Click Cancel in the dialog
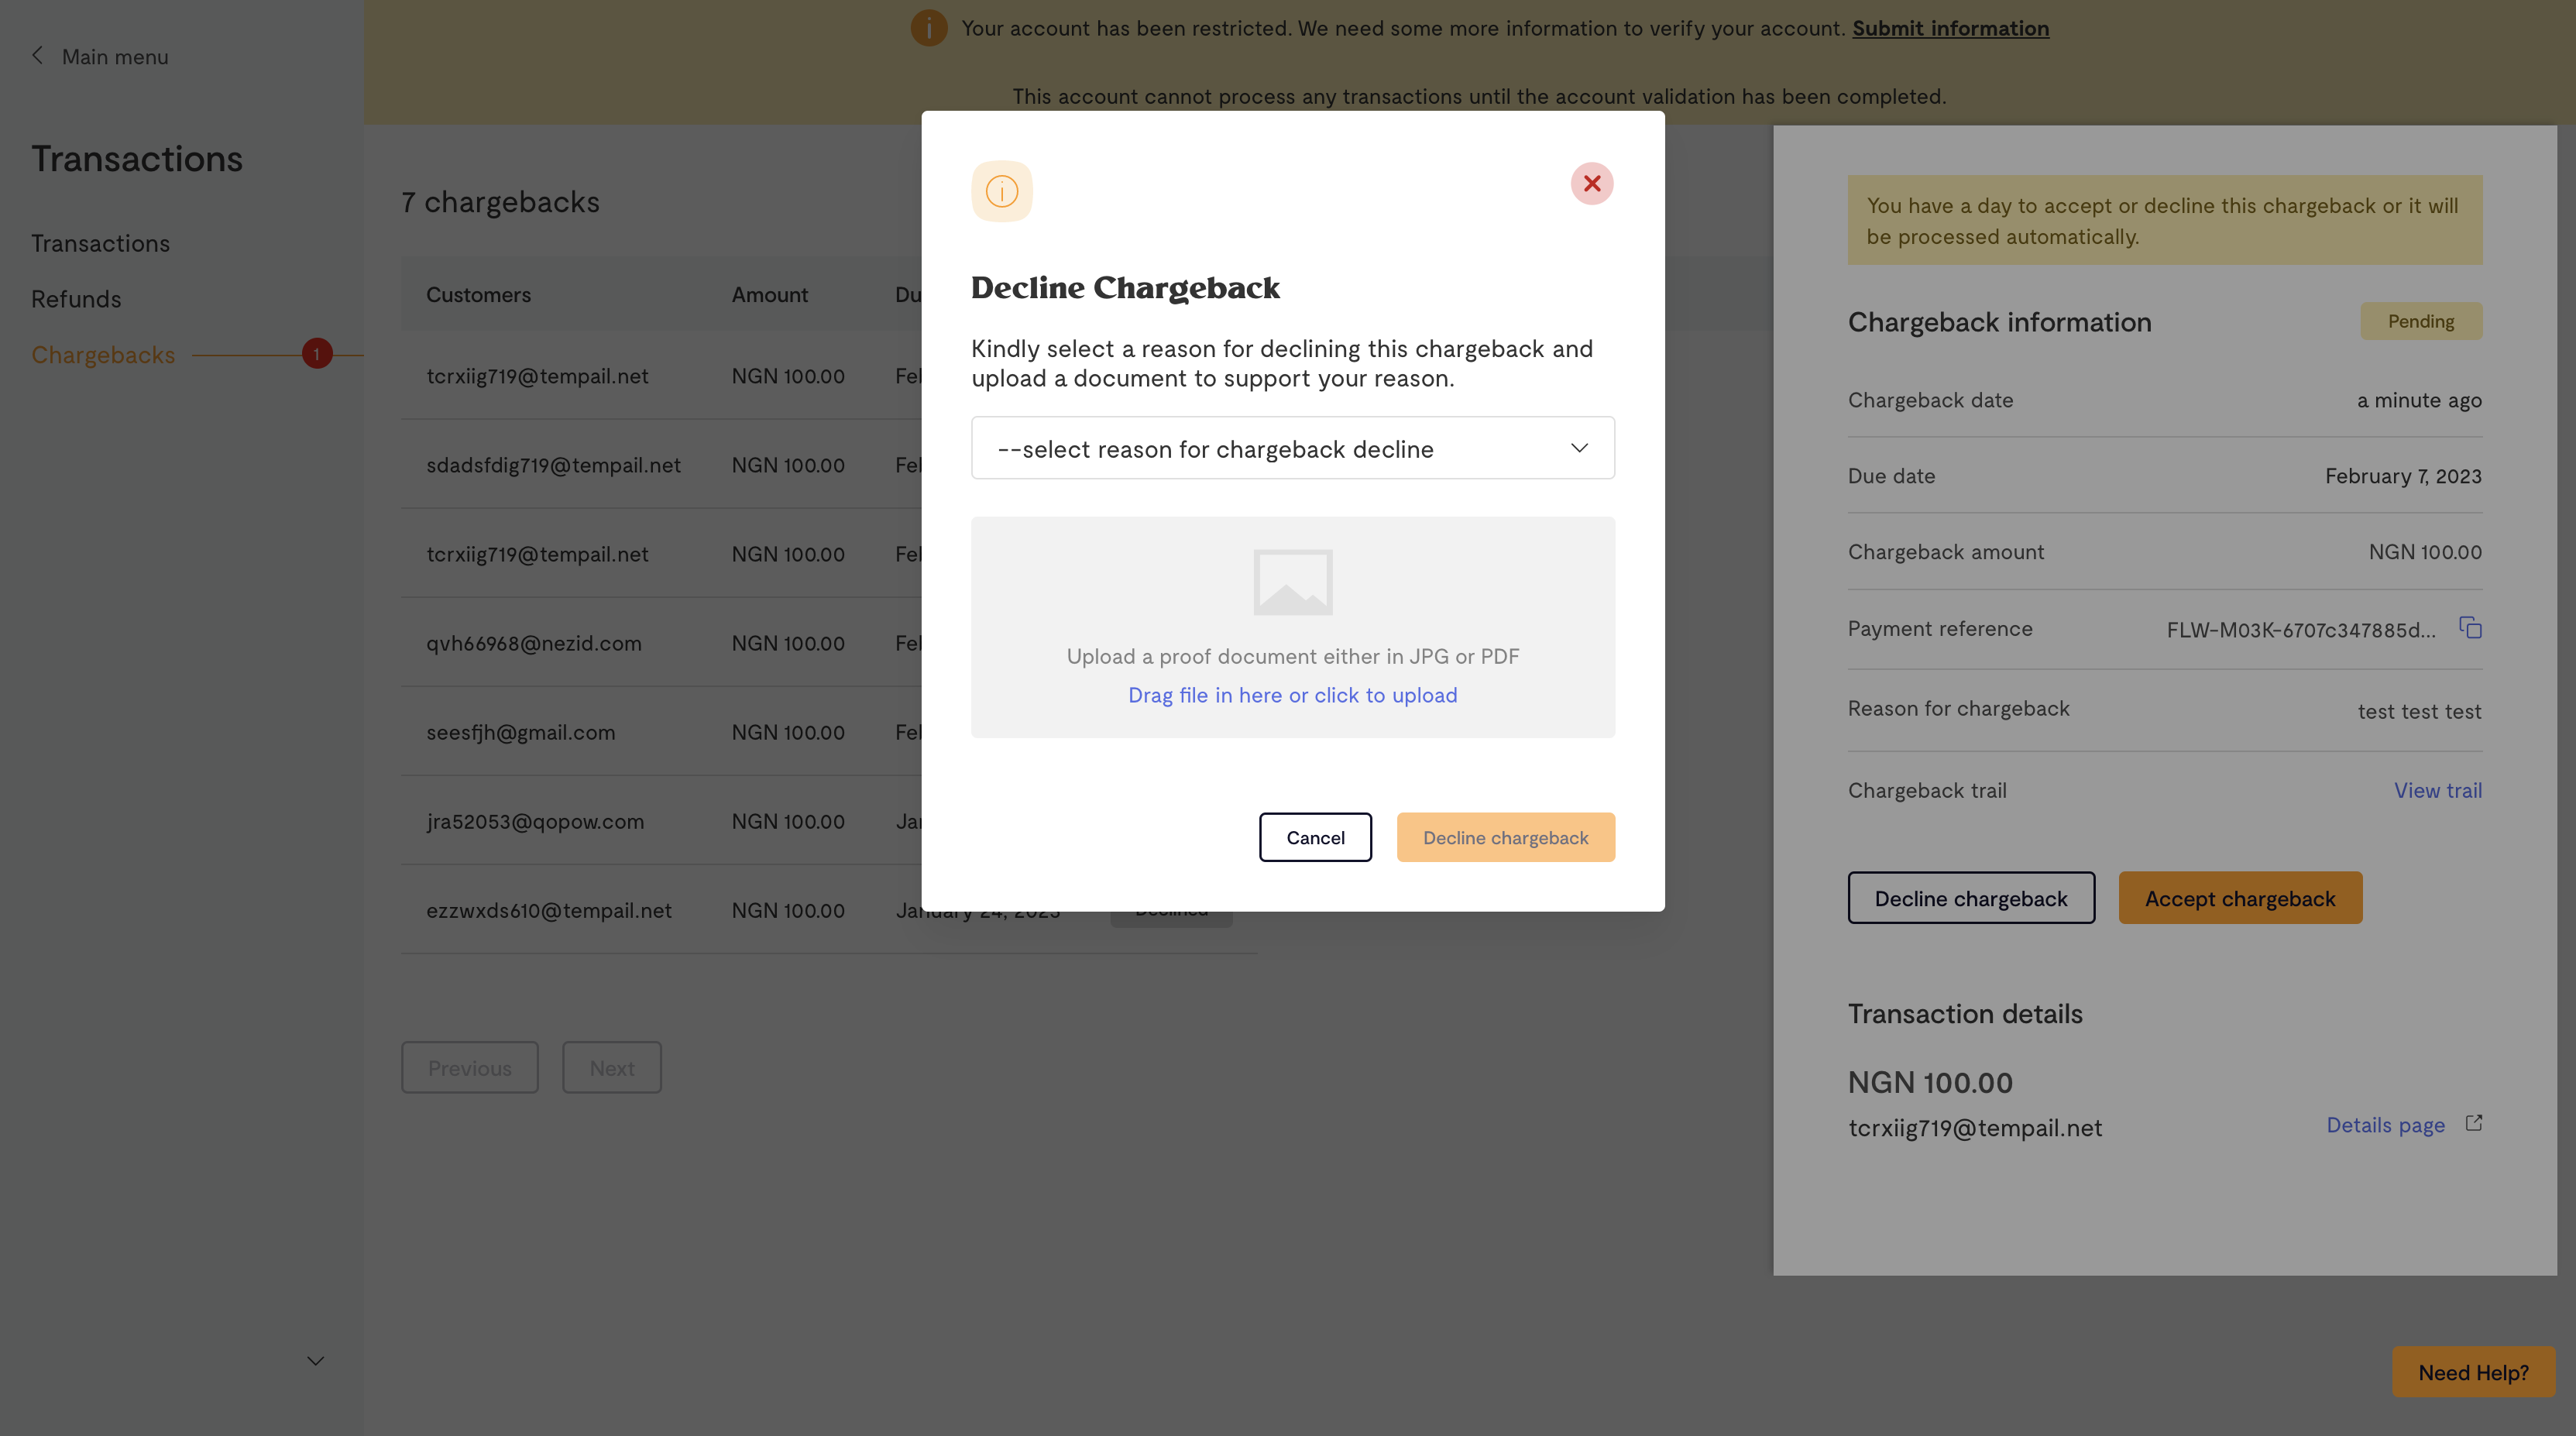This screenshot has height=1436, width=2576. (x=1315, y=837)
